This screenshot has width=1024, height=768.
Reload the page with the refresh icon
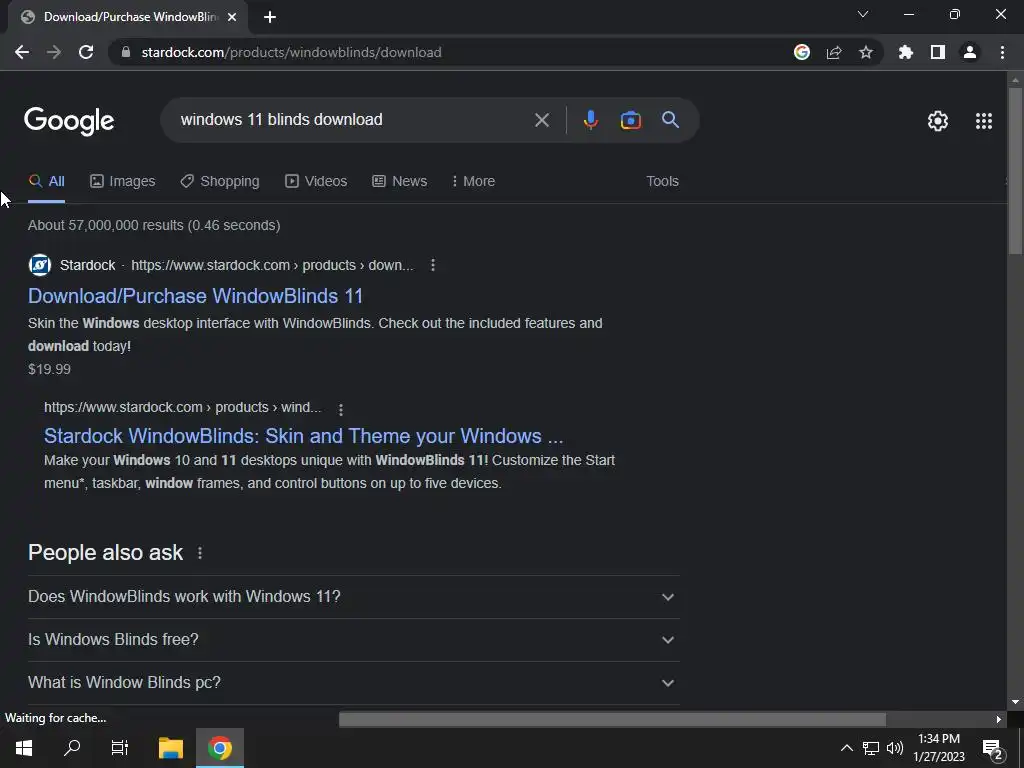(86, 52)
